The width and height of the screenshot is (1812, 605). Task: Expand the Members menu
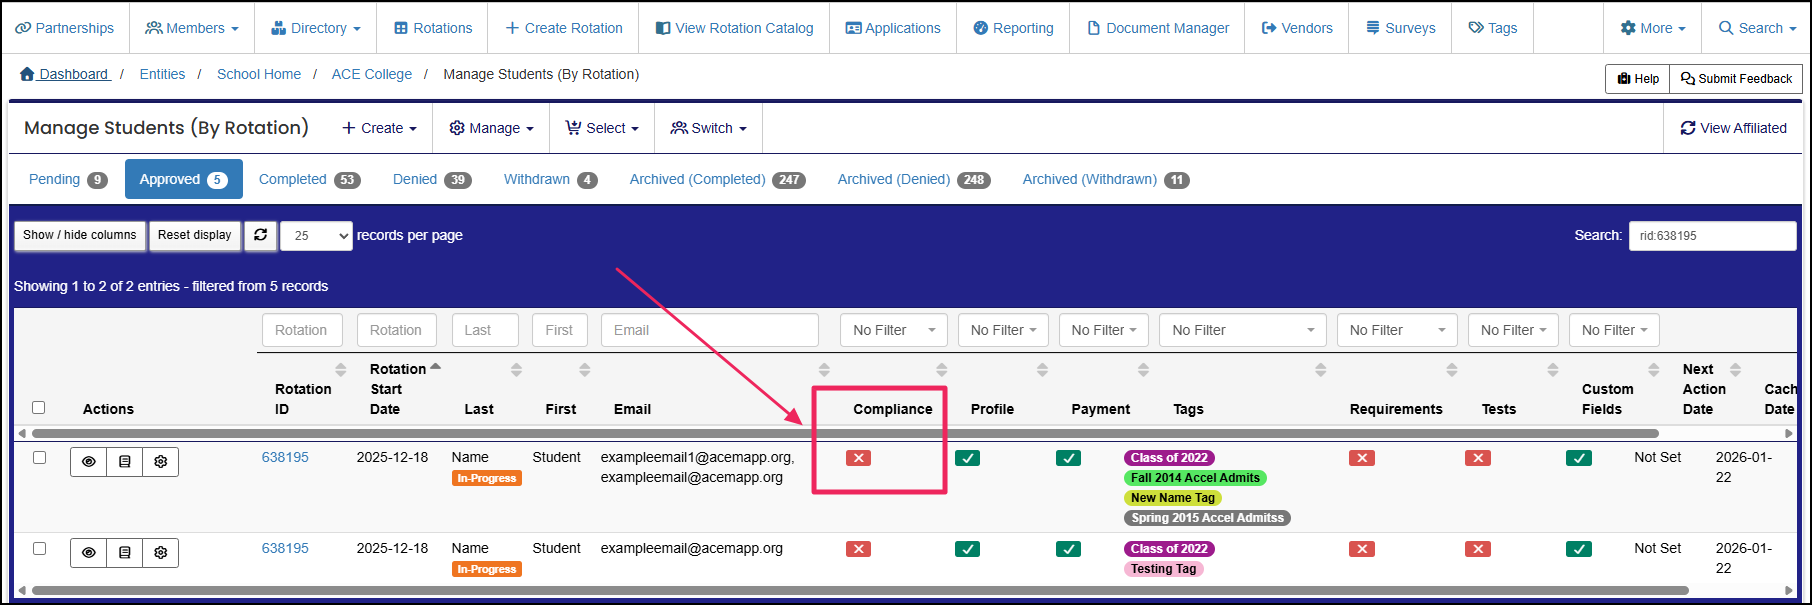pos(192,28)
